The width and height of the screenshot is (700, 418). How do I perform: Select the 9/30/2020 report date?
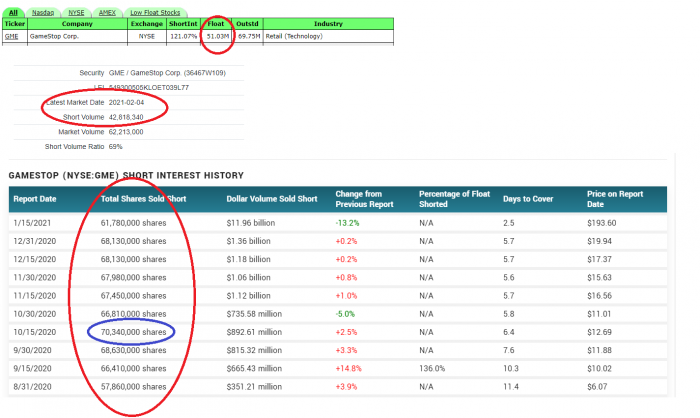[32, 351]
